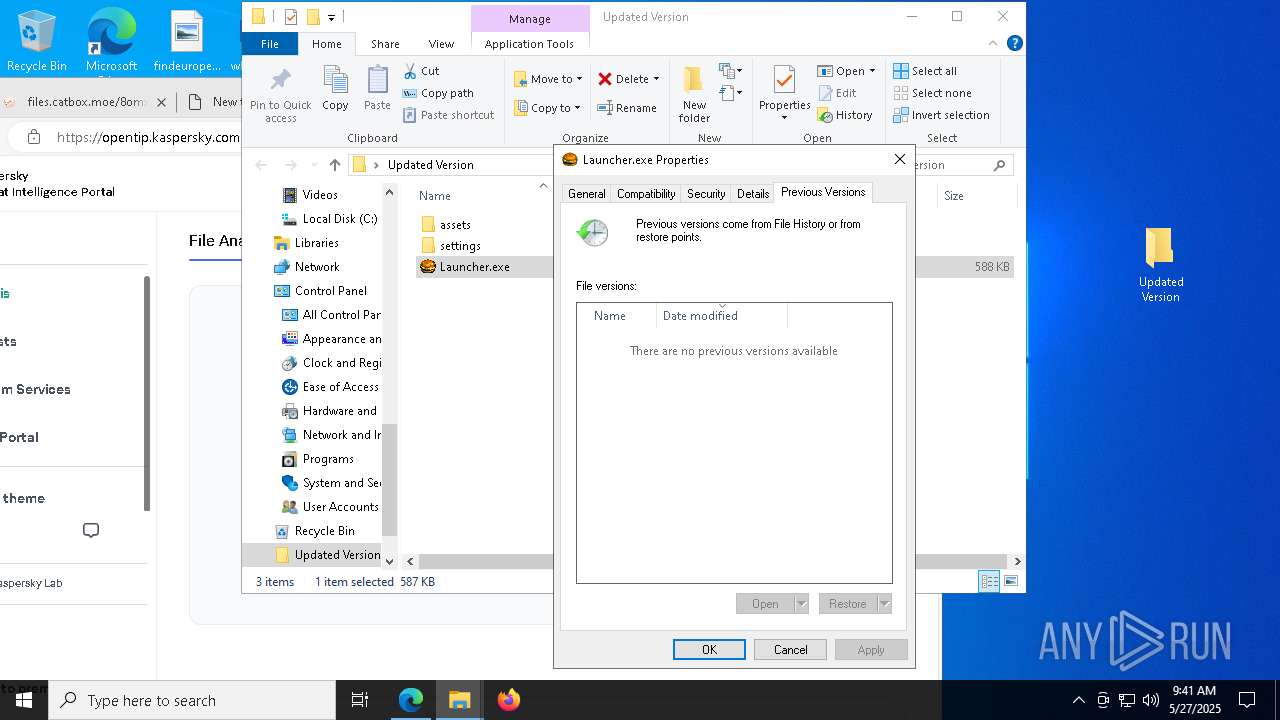Select Videos in navigation pane
This screenshot has height=720, width=1280.
point(320,195)
